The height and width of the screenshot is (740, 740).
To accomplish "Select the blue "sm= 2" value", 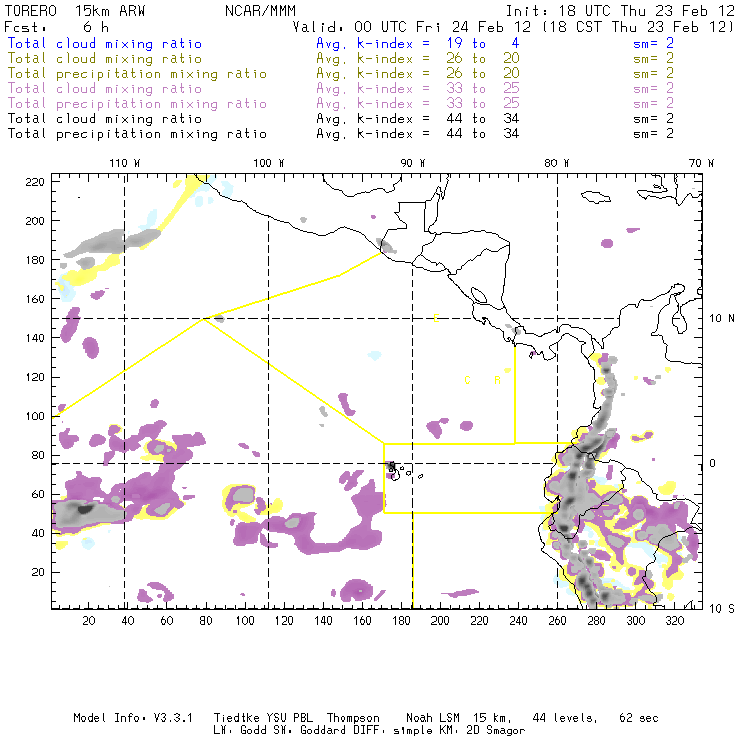I will pyautogui.click(x=653, y=44).
